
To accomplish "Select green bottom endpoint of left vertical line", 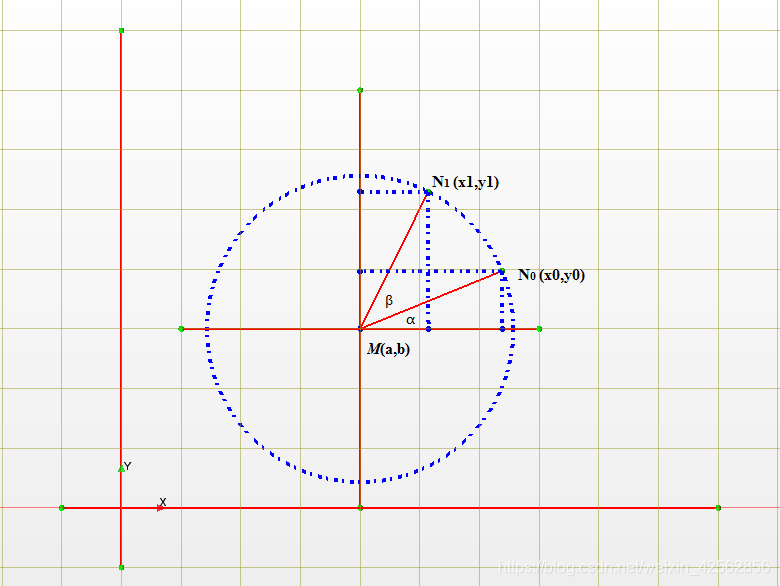I will pos(121,568).
